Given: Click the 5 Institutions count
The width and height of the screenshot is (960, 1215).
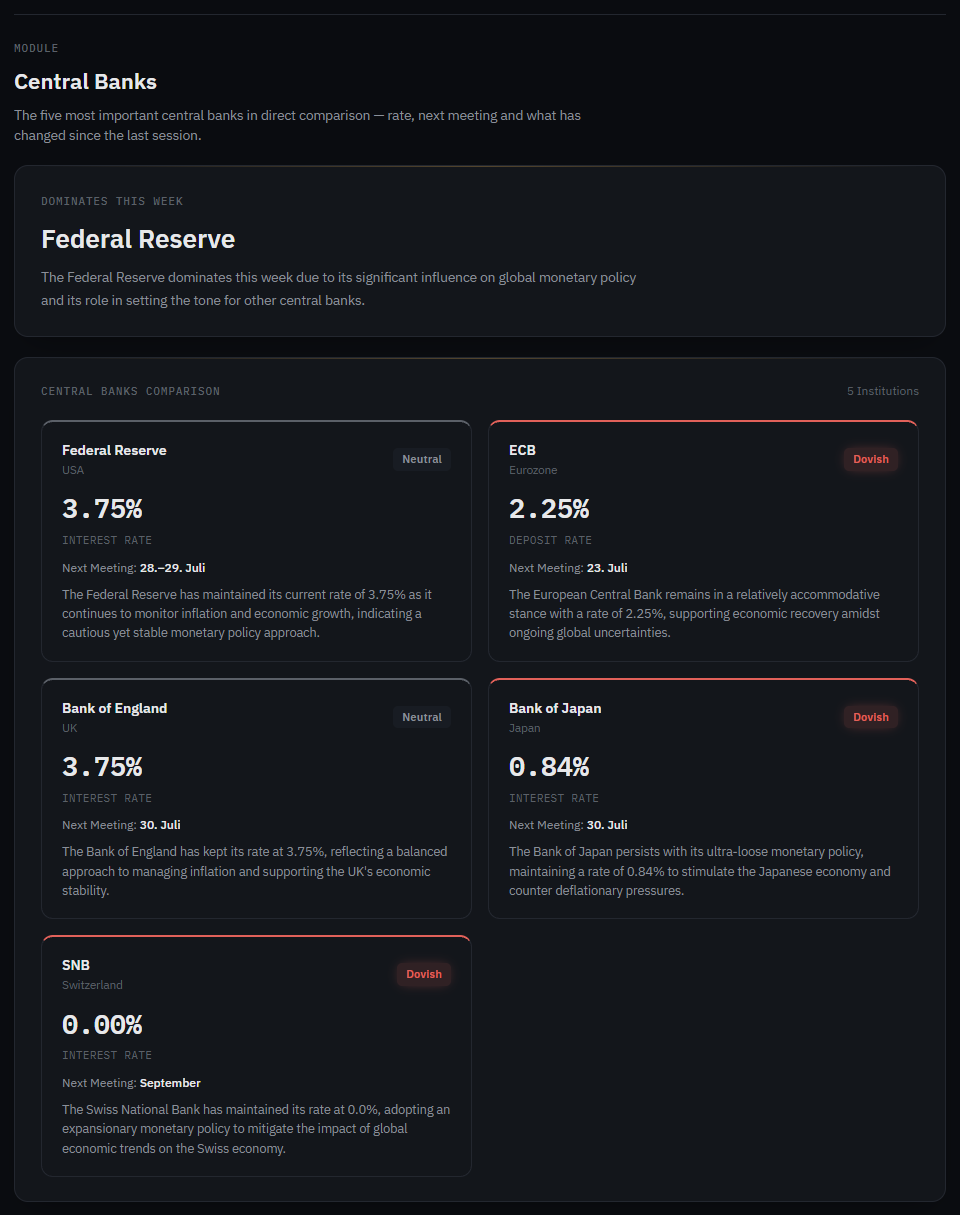Looking at the screenshot, I should 883,391.
